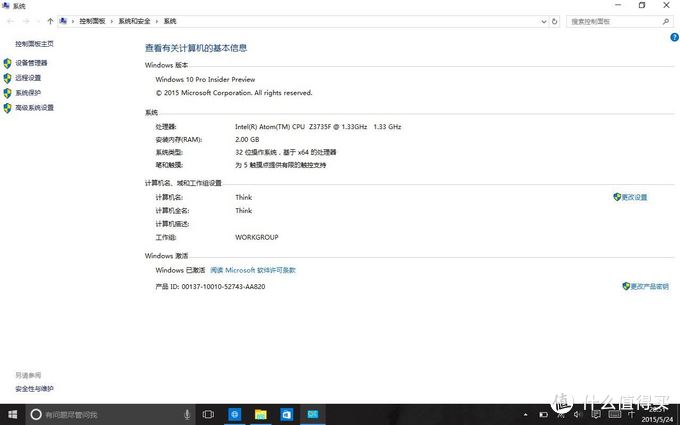Image resolution: width=680 pixels, height=425 pixels.
Task: Open the Windows Start menu
Action: (x=13, y=414)
